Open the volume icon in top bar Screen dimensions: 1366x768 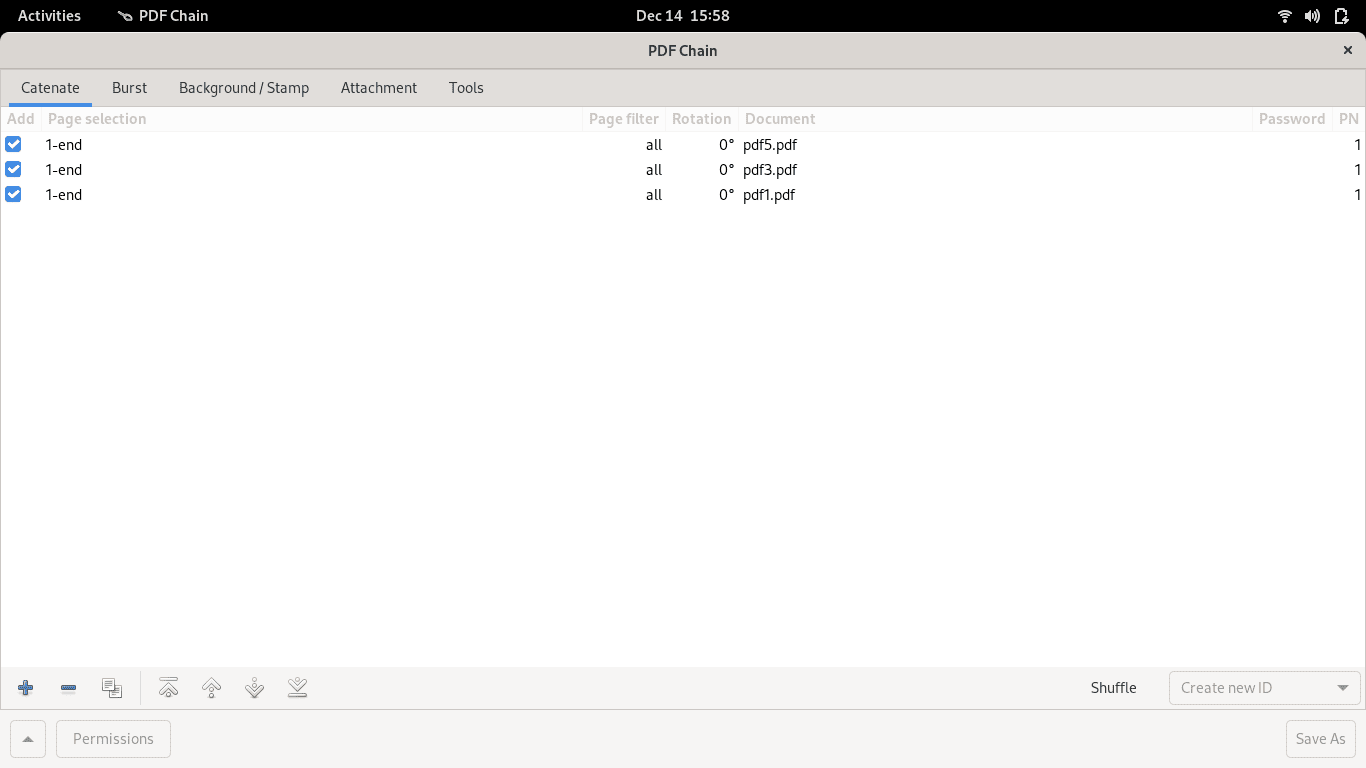click(1313, 16)
